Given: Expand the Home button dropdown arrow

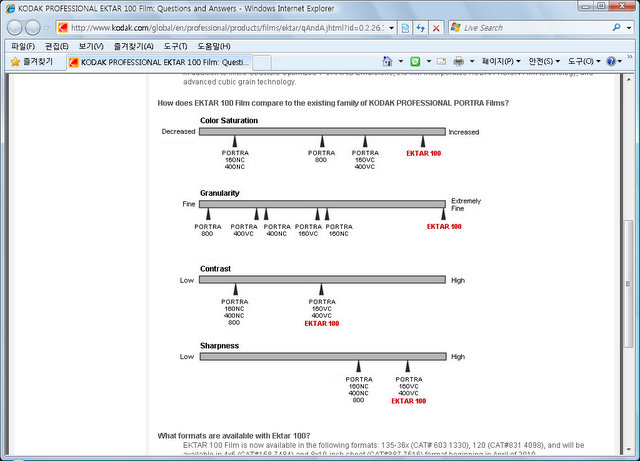Looking at the screenshot, I should pos(401,61).
